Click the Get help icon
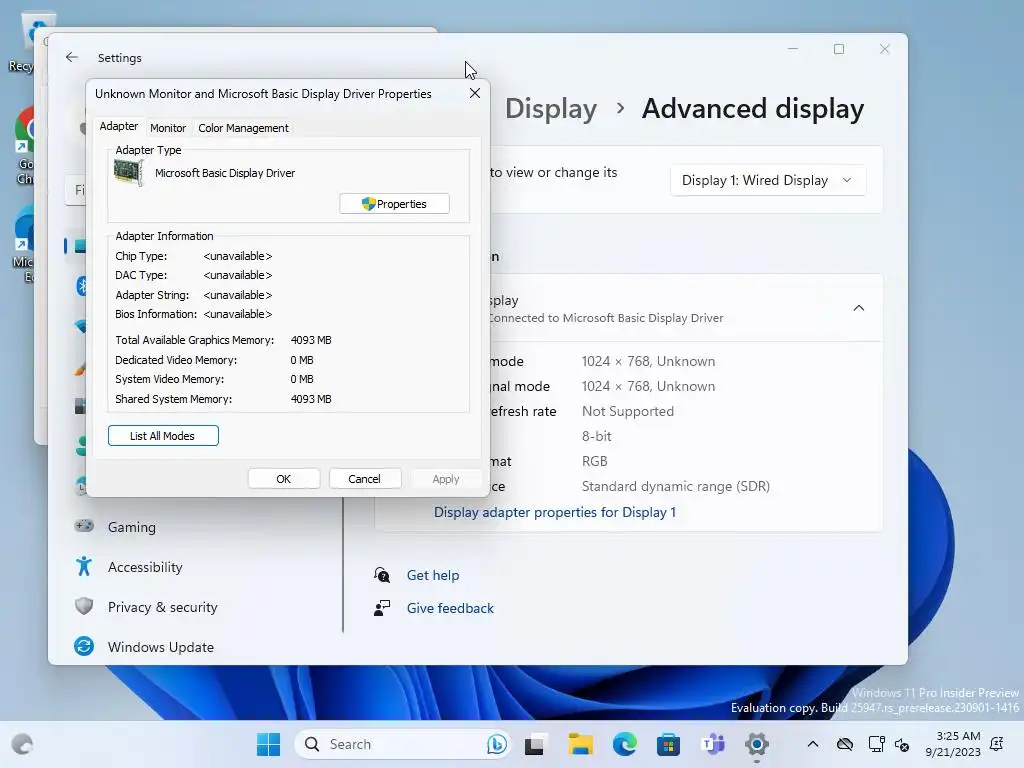The image size is (1024, 768). pos(382,575)
